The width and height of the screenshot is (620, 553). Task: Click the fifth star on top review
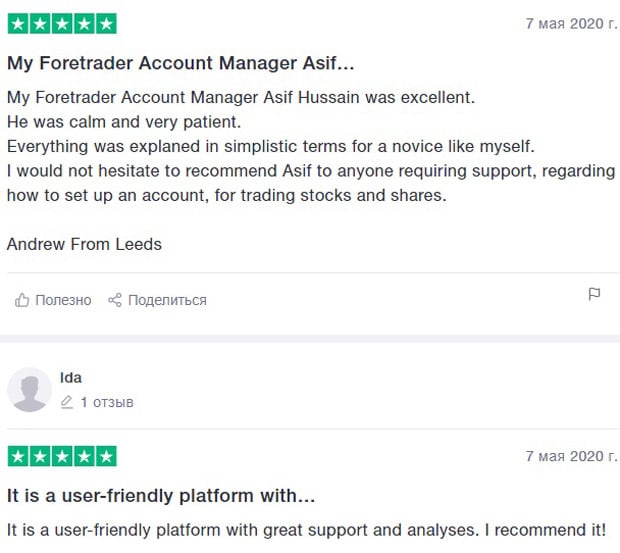click(106, 24)
